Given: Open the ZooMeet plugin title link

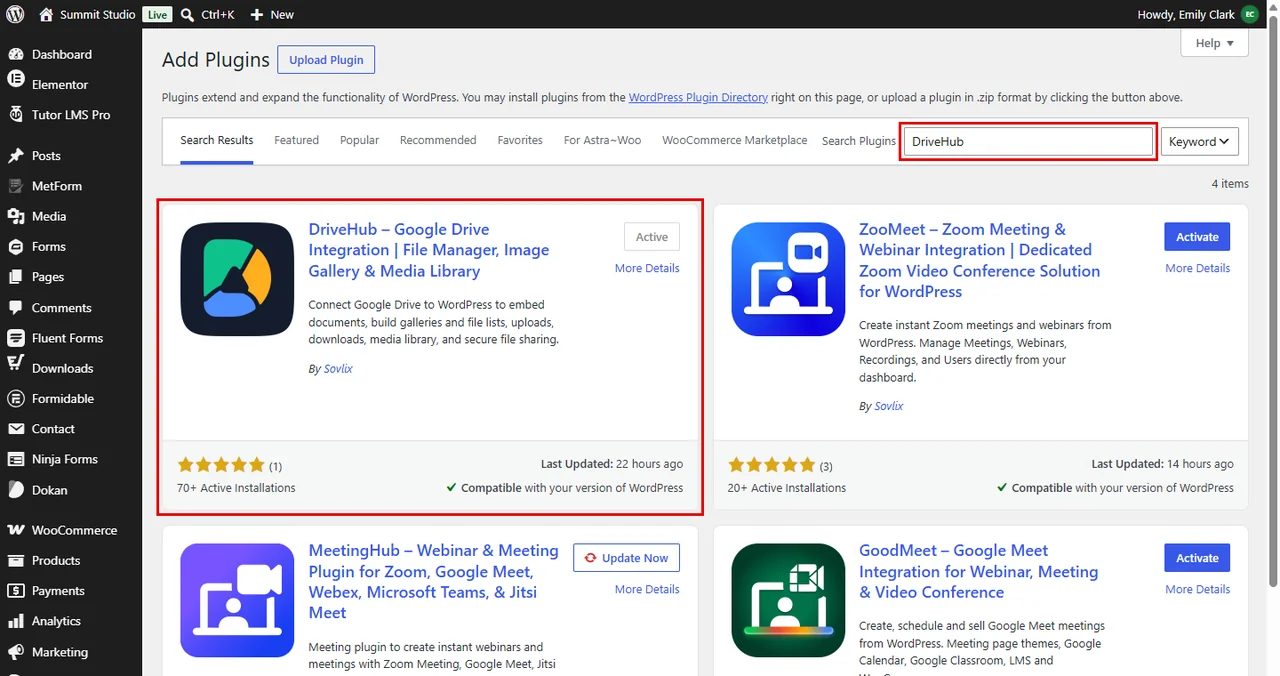Looking at the screenshot, I should [979, 260].
